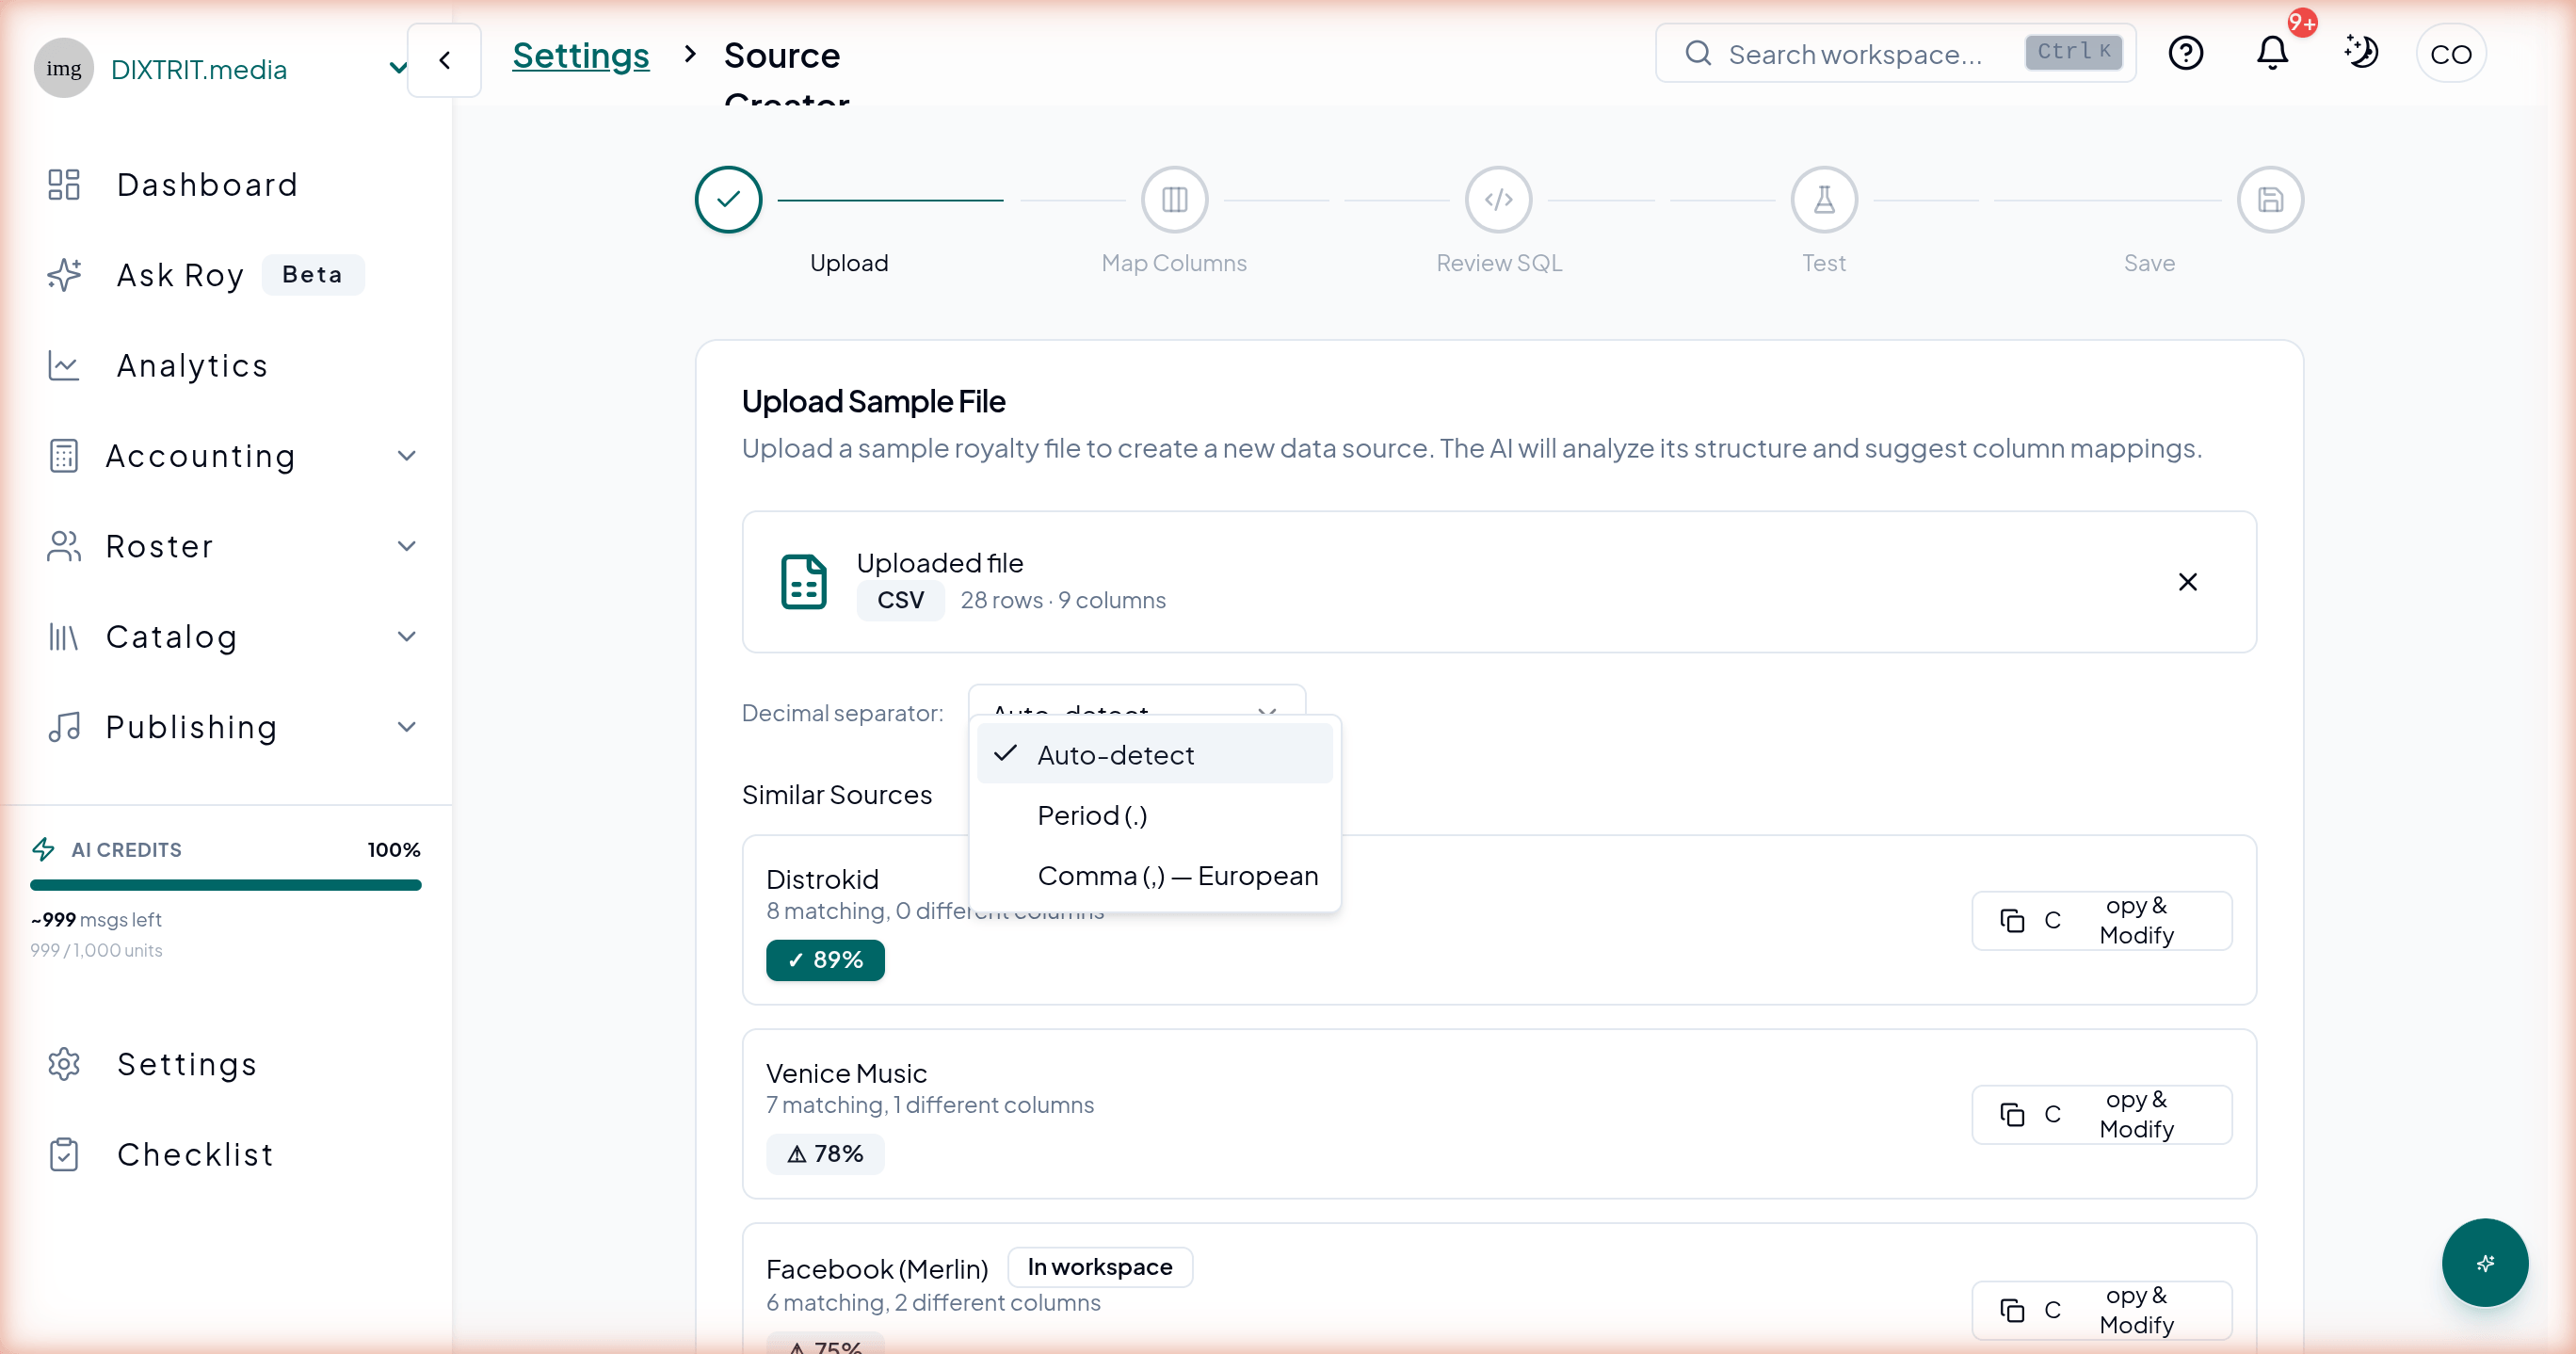Click the Upload step checkmark circle
The image size is (2576, 1354).
(x=729, y=200)
